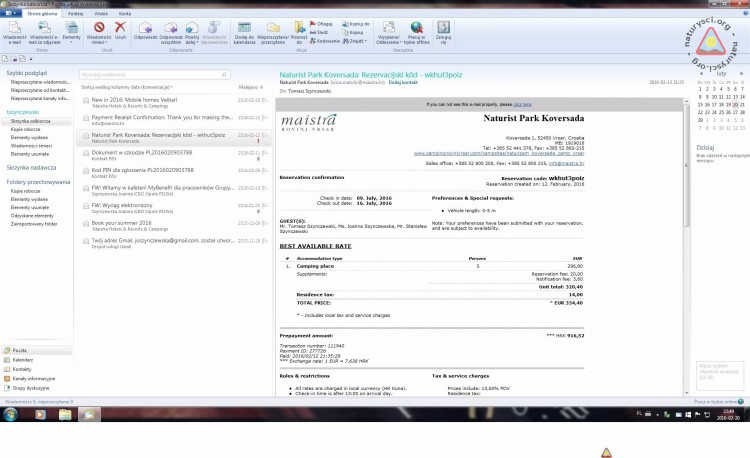The height and width of the screenshot is (458, 750).
Task: Select 'Dokument w sztodze' email
Action: (x=175, y=155)
